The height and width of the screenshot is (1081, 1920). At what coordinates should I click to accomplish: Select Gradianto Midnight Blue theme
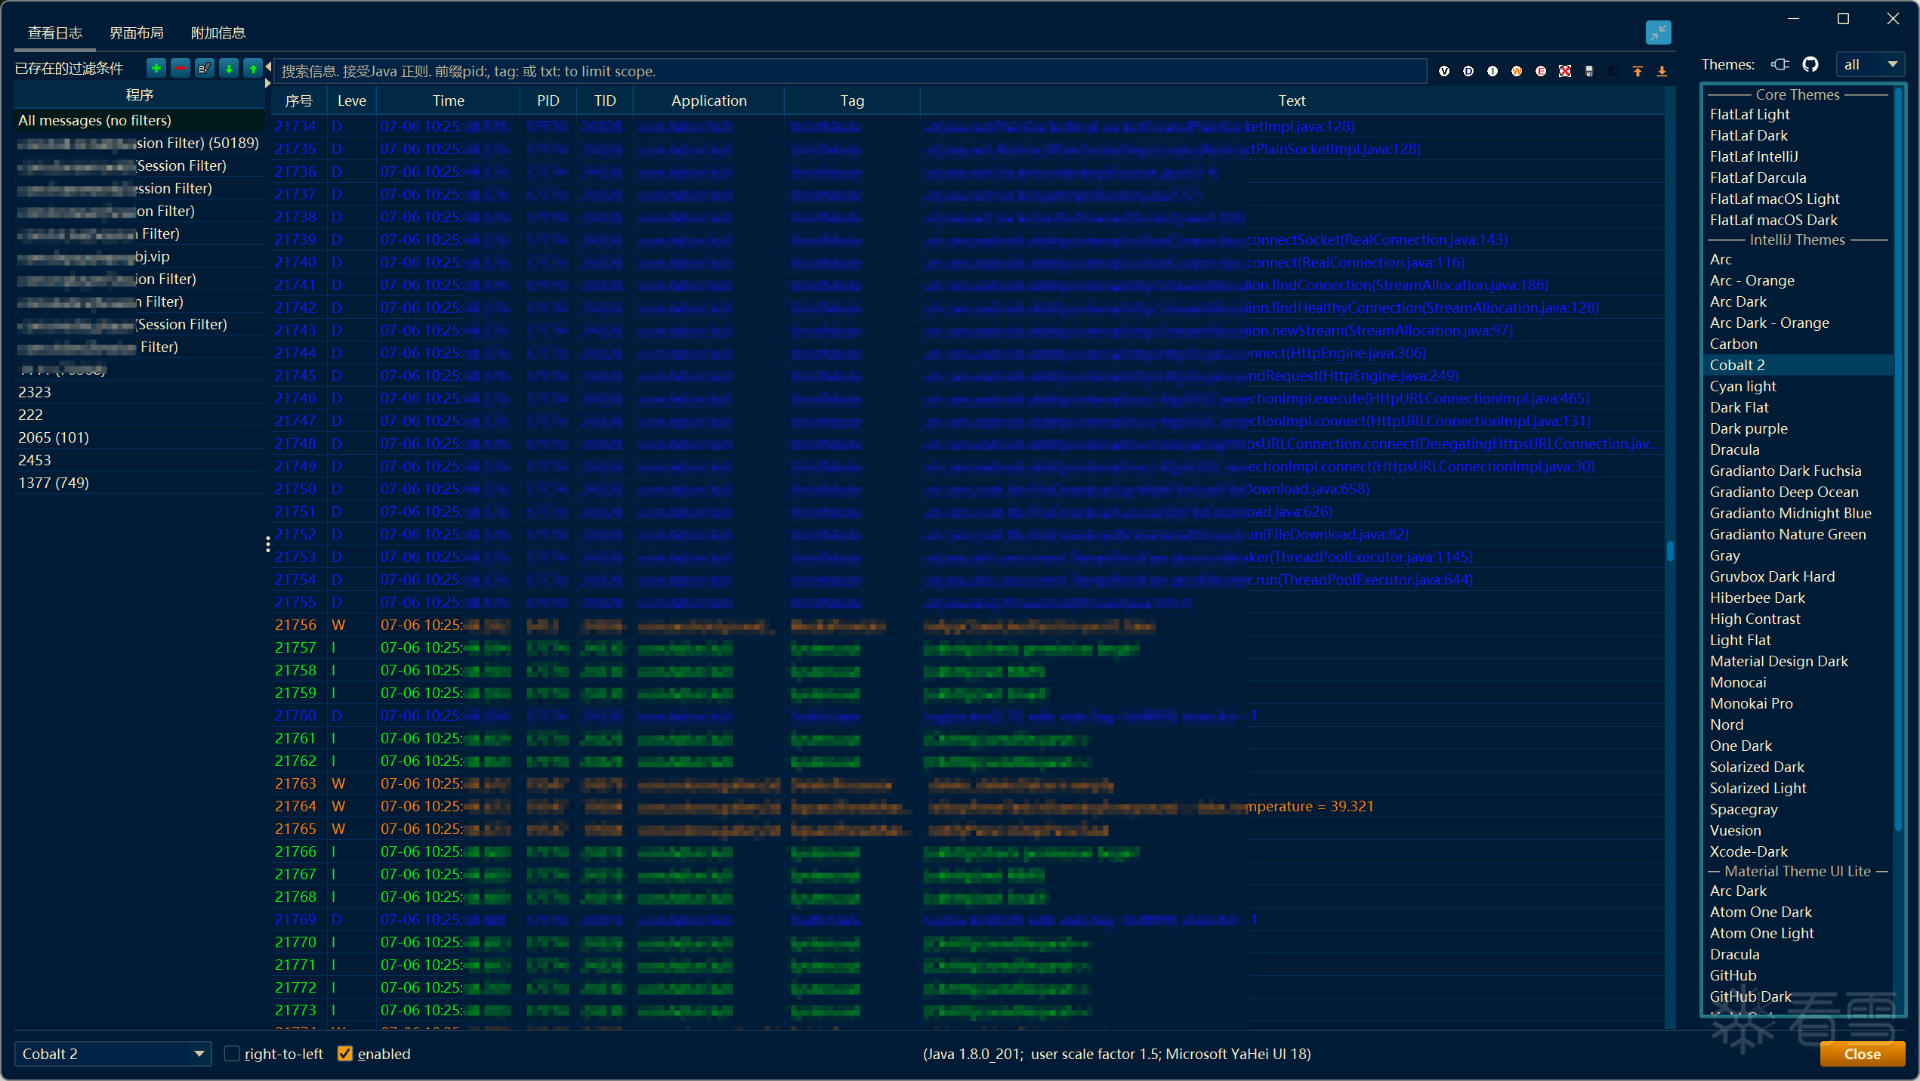click(1790, 513)
